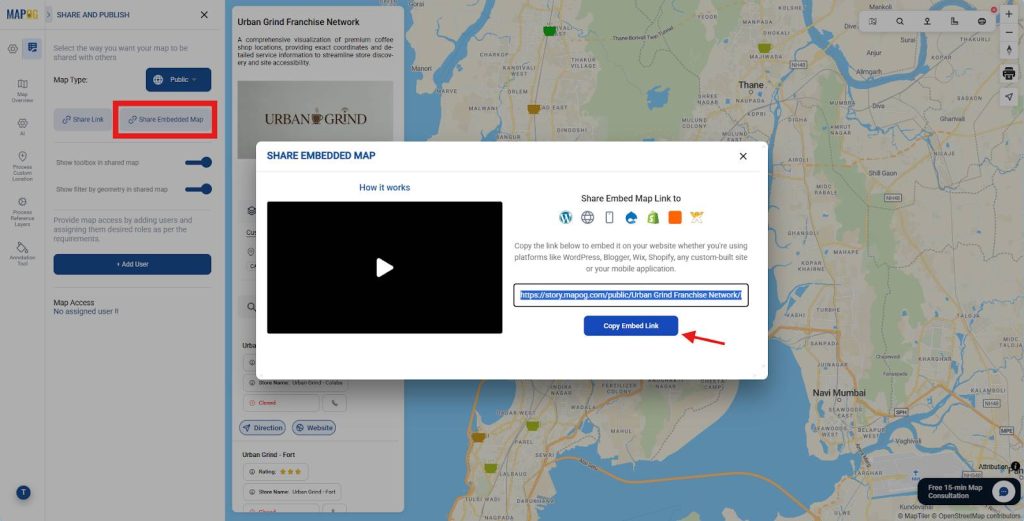Click the Navi Mumbai label on map
The image size is (1024, 521).
[839, 393]
